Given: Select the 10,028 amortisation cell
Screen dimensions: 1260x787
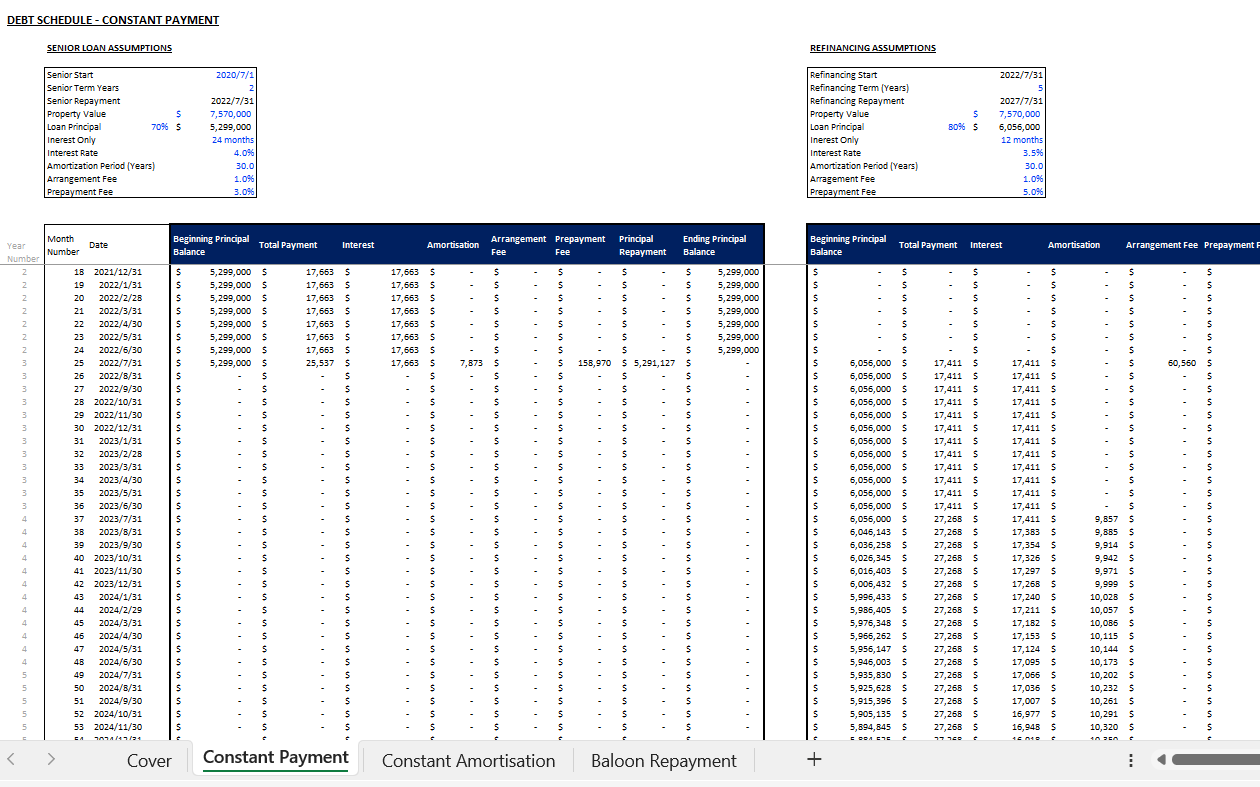Looking at the screenshot, I should 1104,597.
